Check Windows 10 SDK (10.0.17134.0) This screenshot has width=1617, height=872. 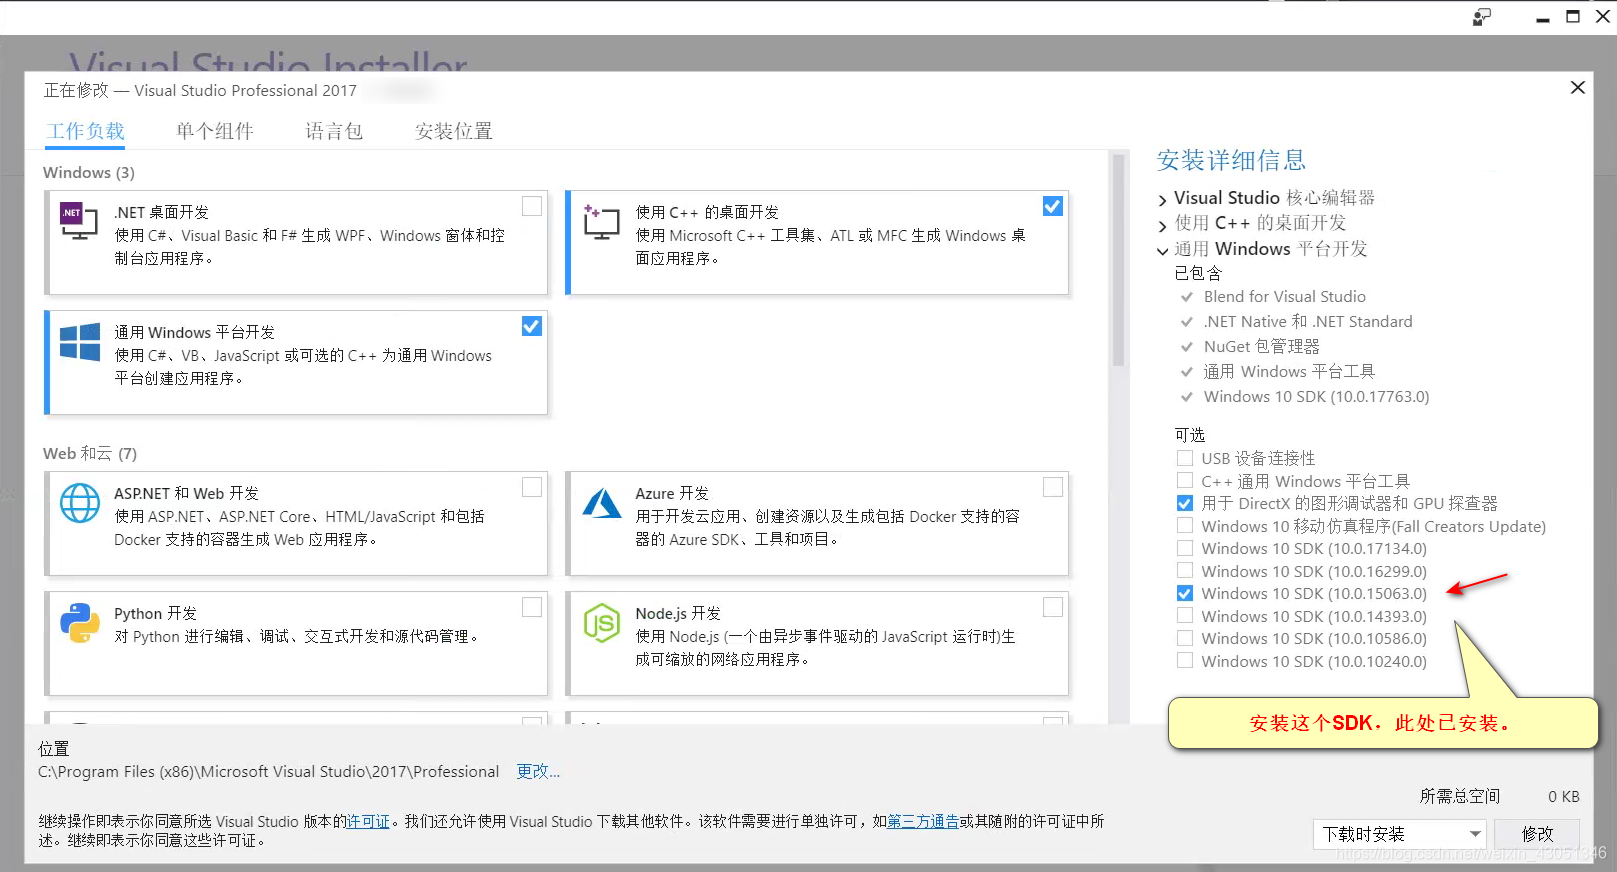pos(1185,548)
